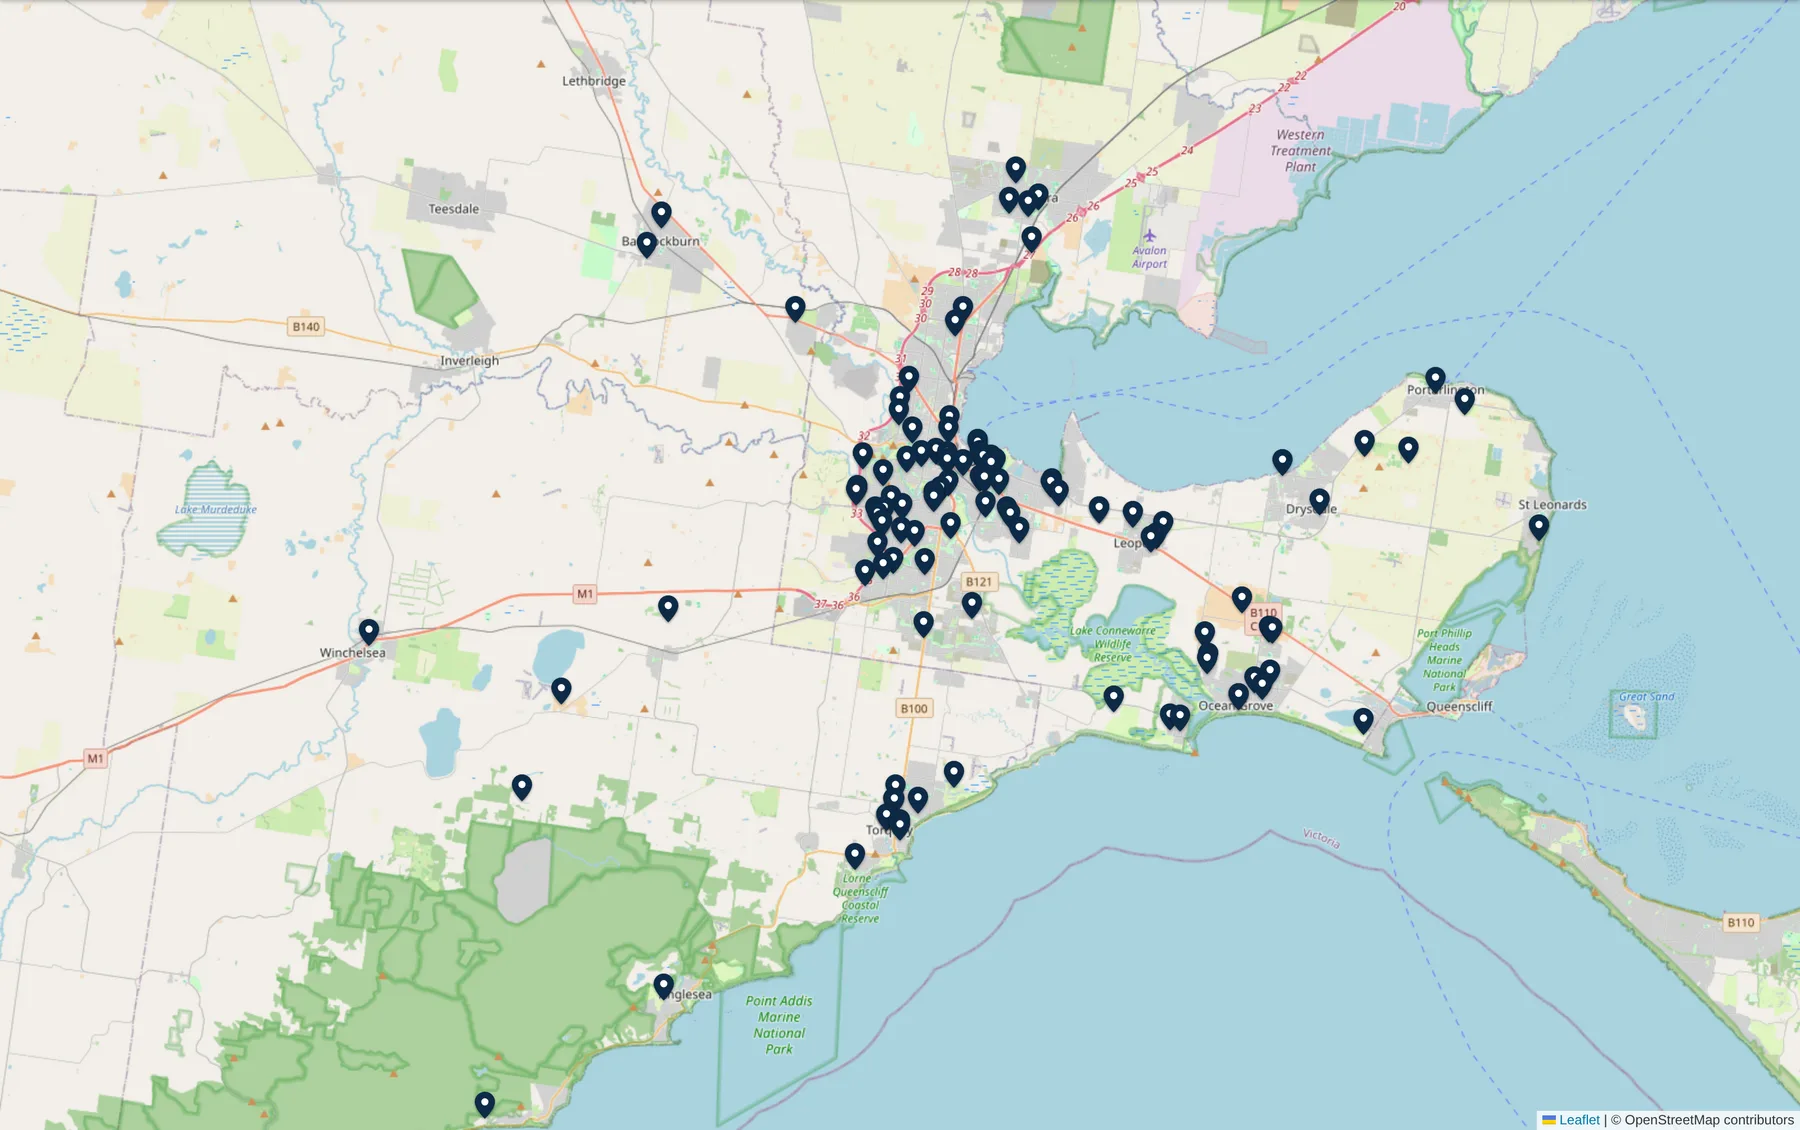The height and width of the screenshot is (1130, 1800).
Task: Select the pin on Drysdale label
Action: pos(1319,501)
